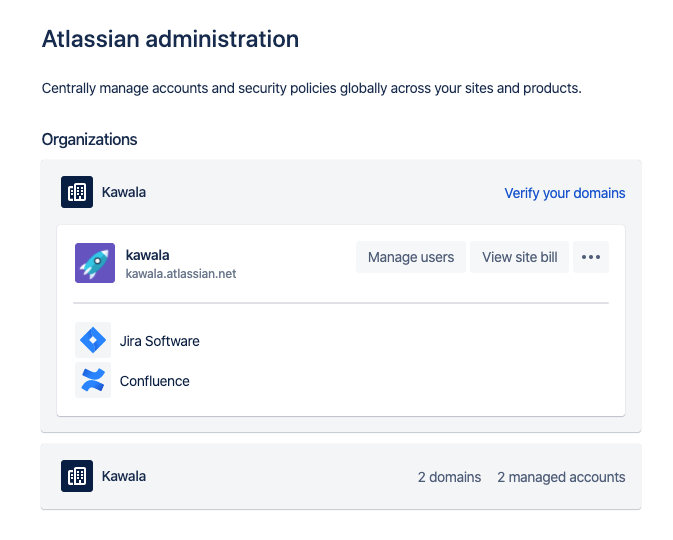Click the Centrally manage accounts description text
673x540 pixels.
[312, 88]
